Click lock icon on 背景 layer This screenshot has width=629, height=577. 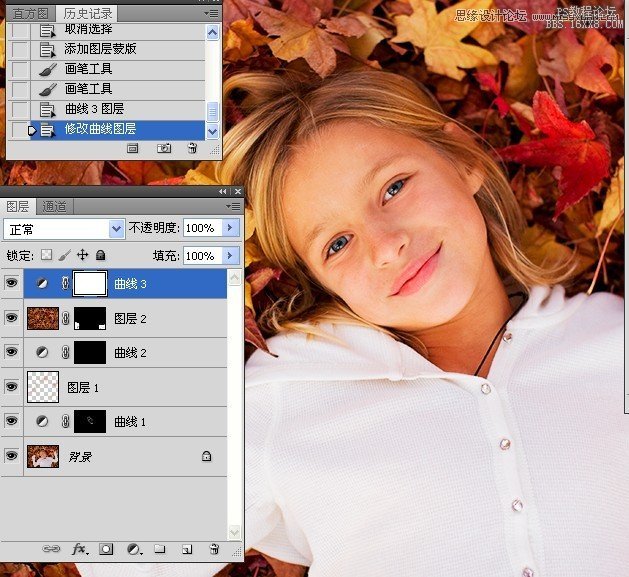206,456
